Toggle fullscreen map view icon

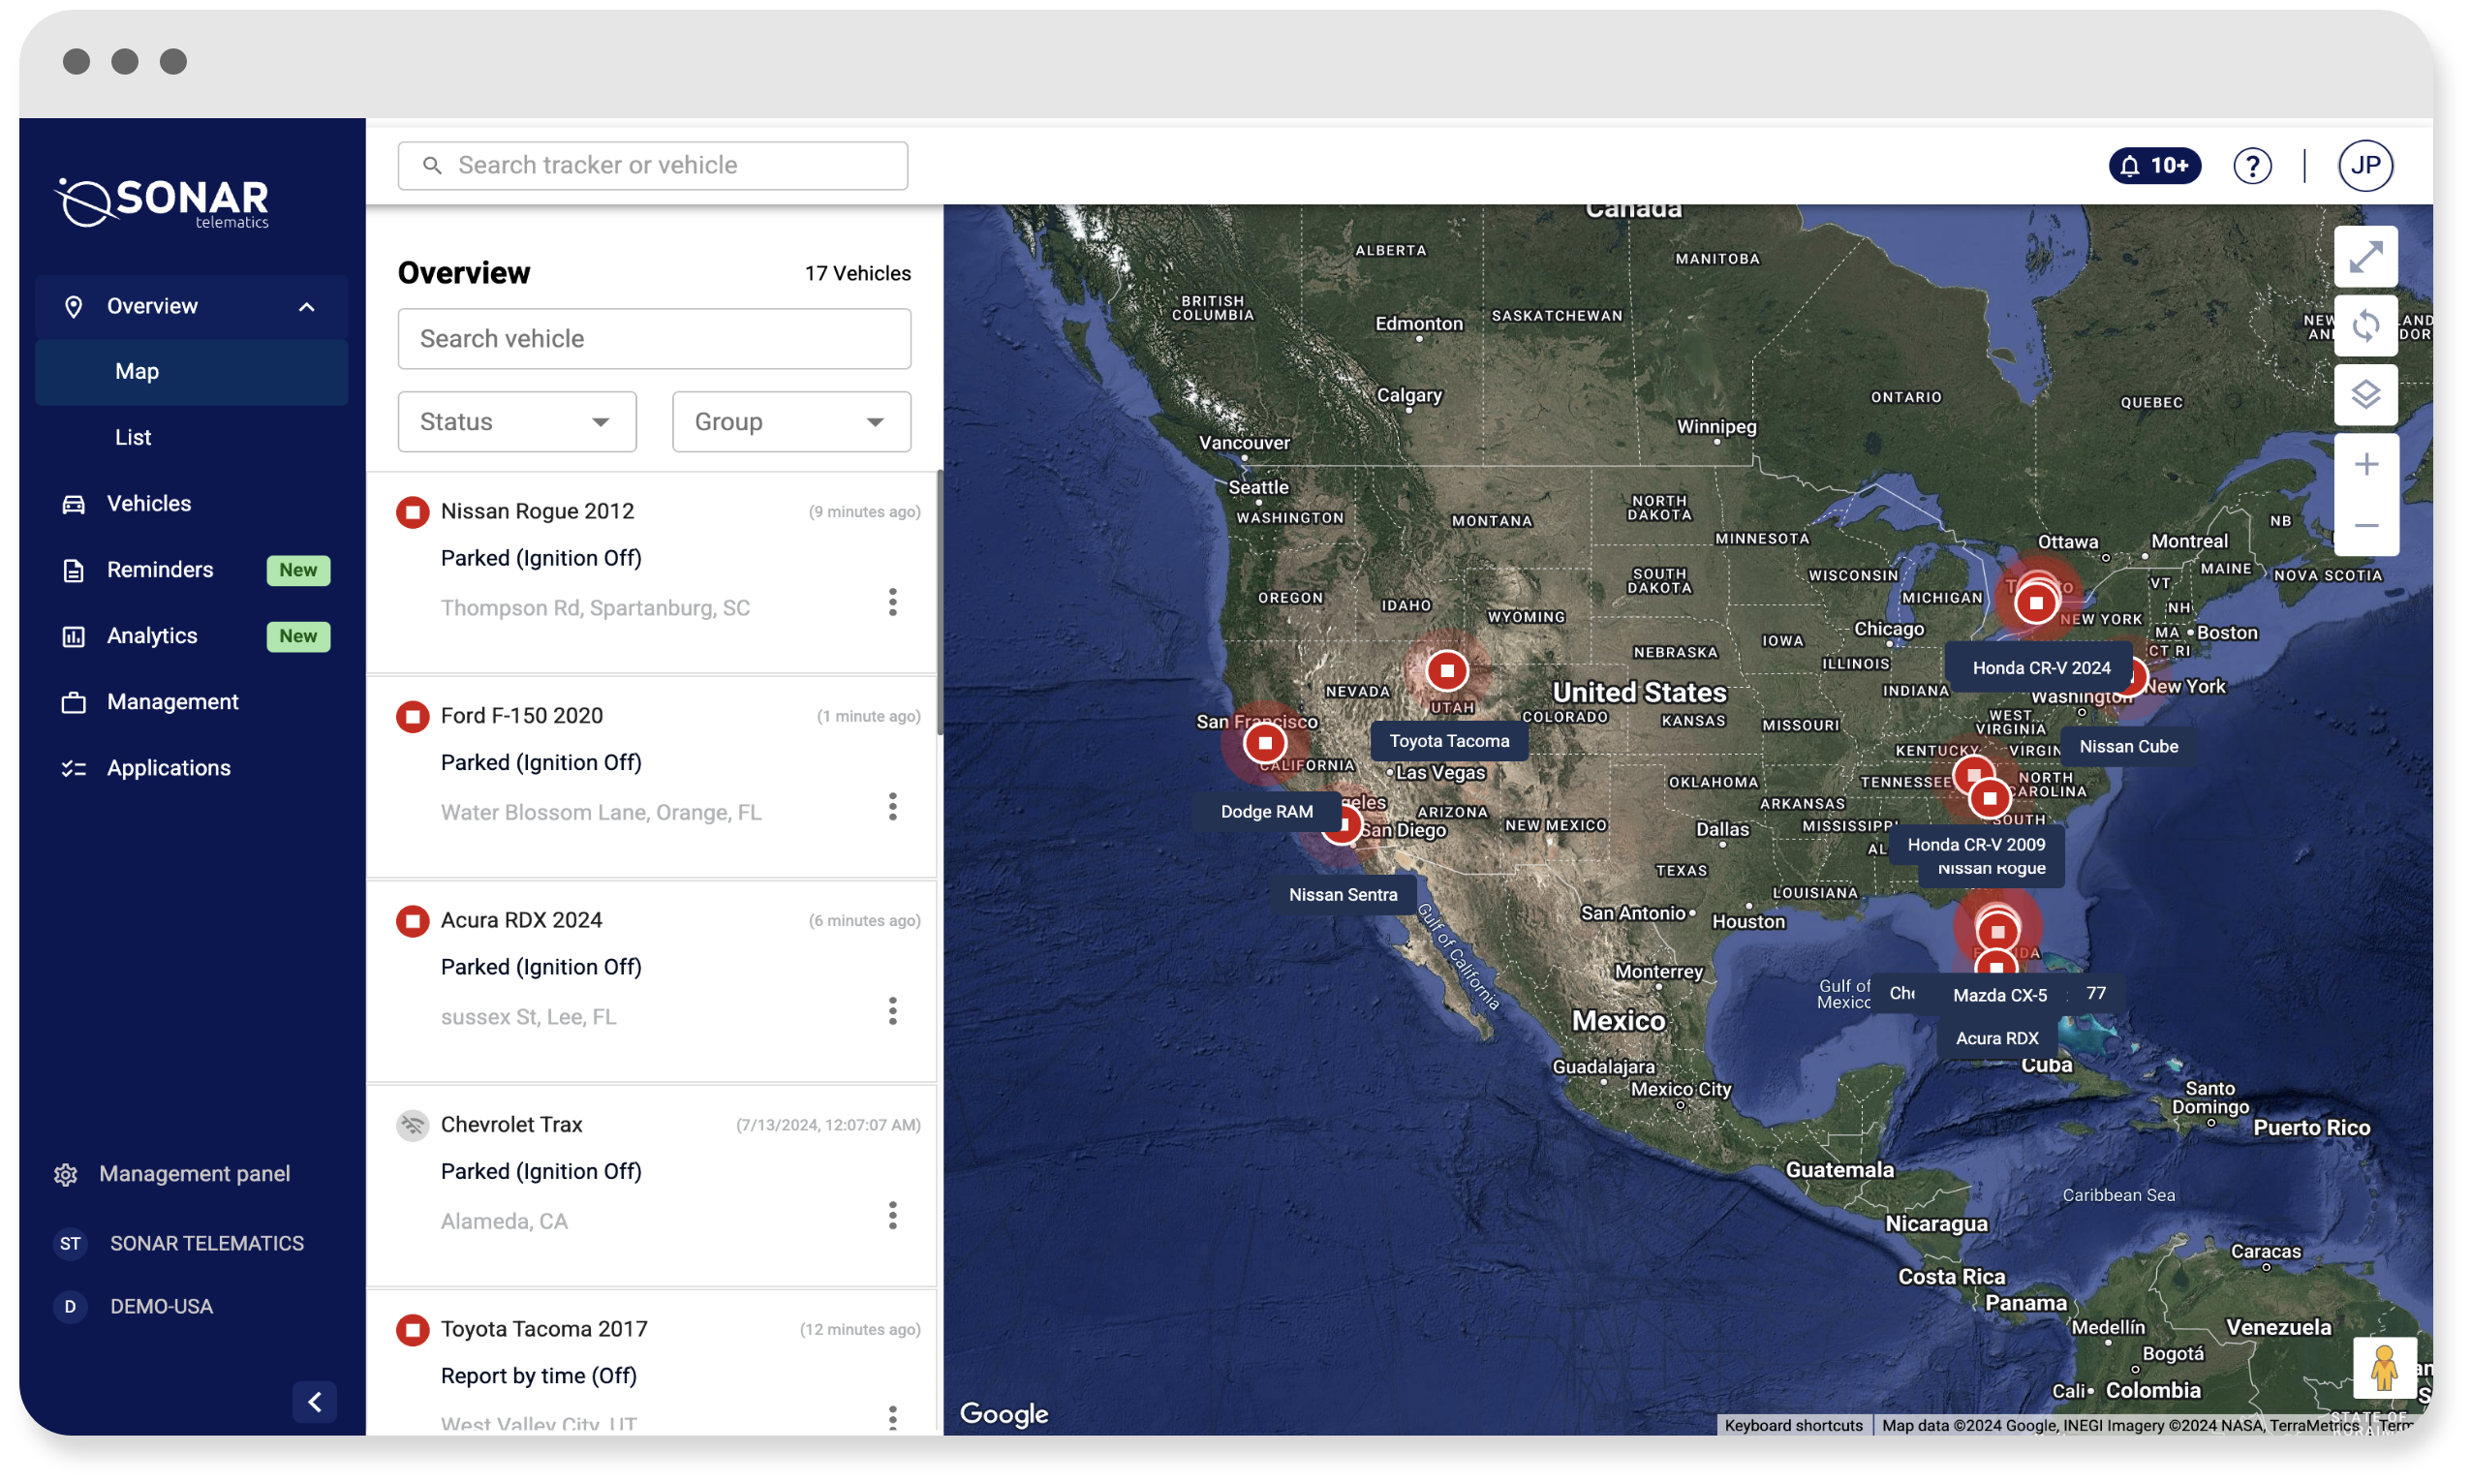(2365, 257)
